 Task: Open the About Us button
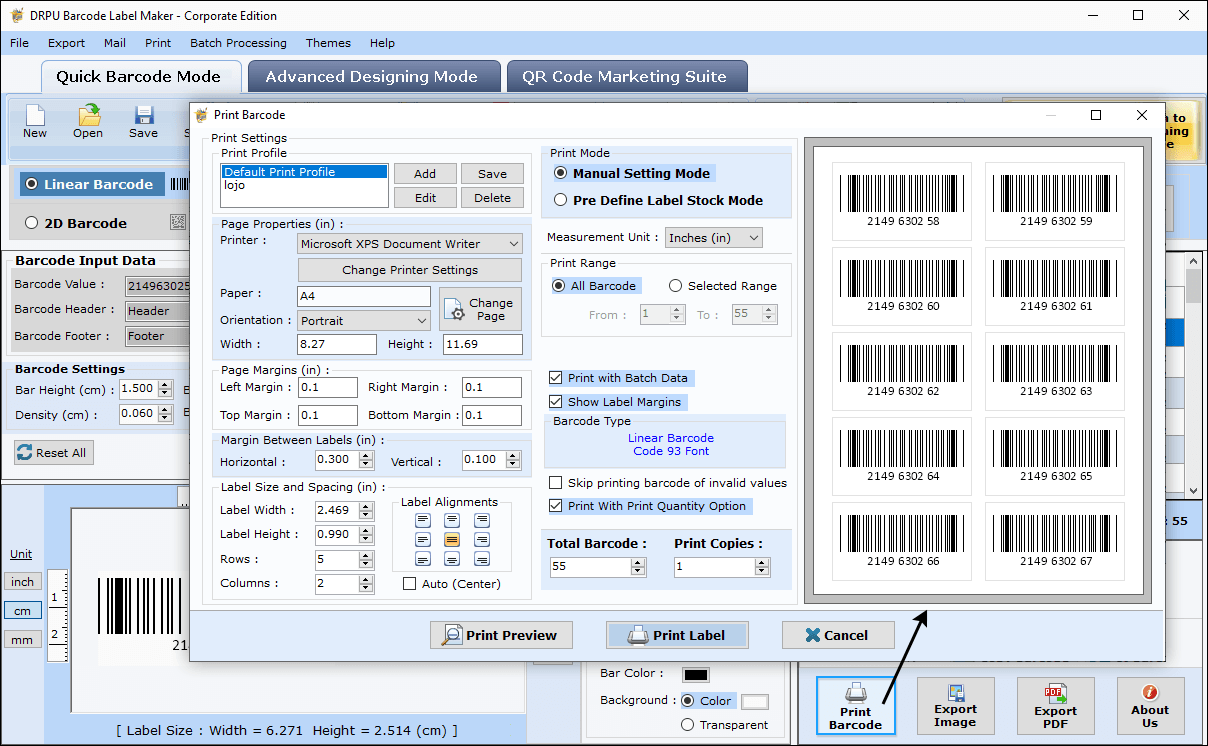point(1150,706)
